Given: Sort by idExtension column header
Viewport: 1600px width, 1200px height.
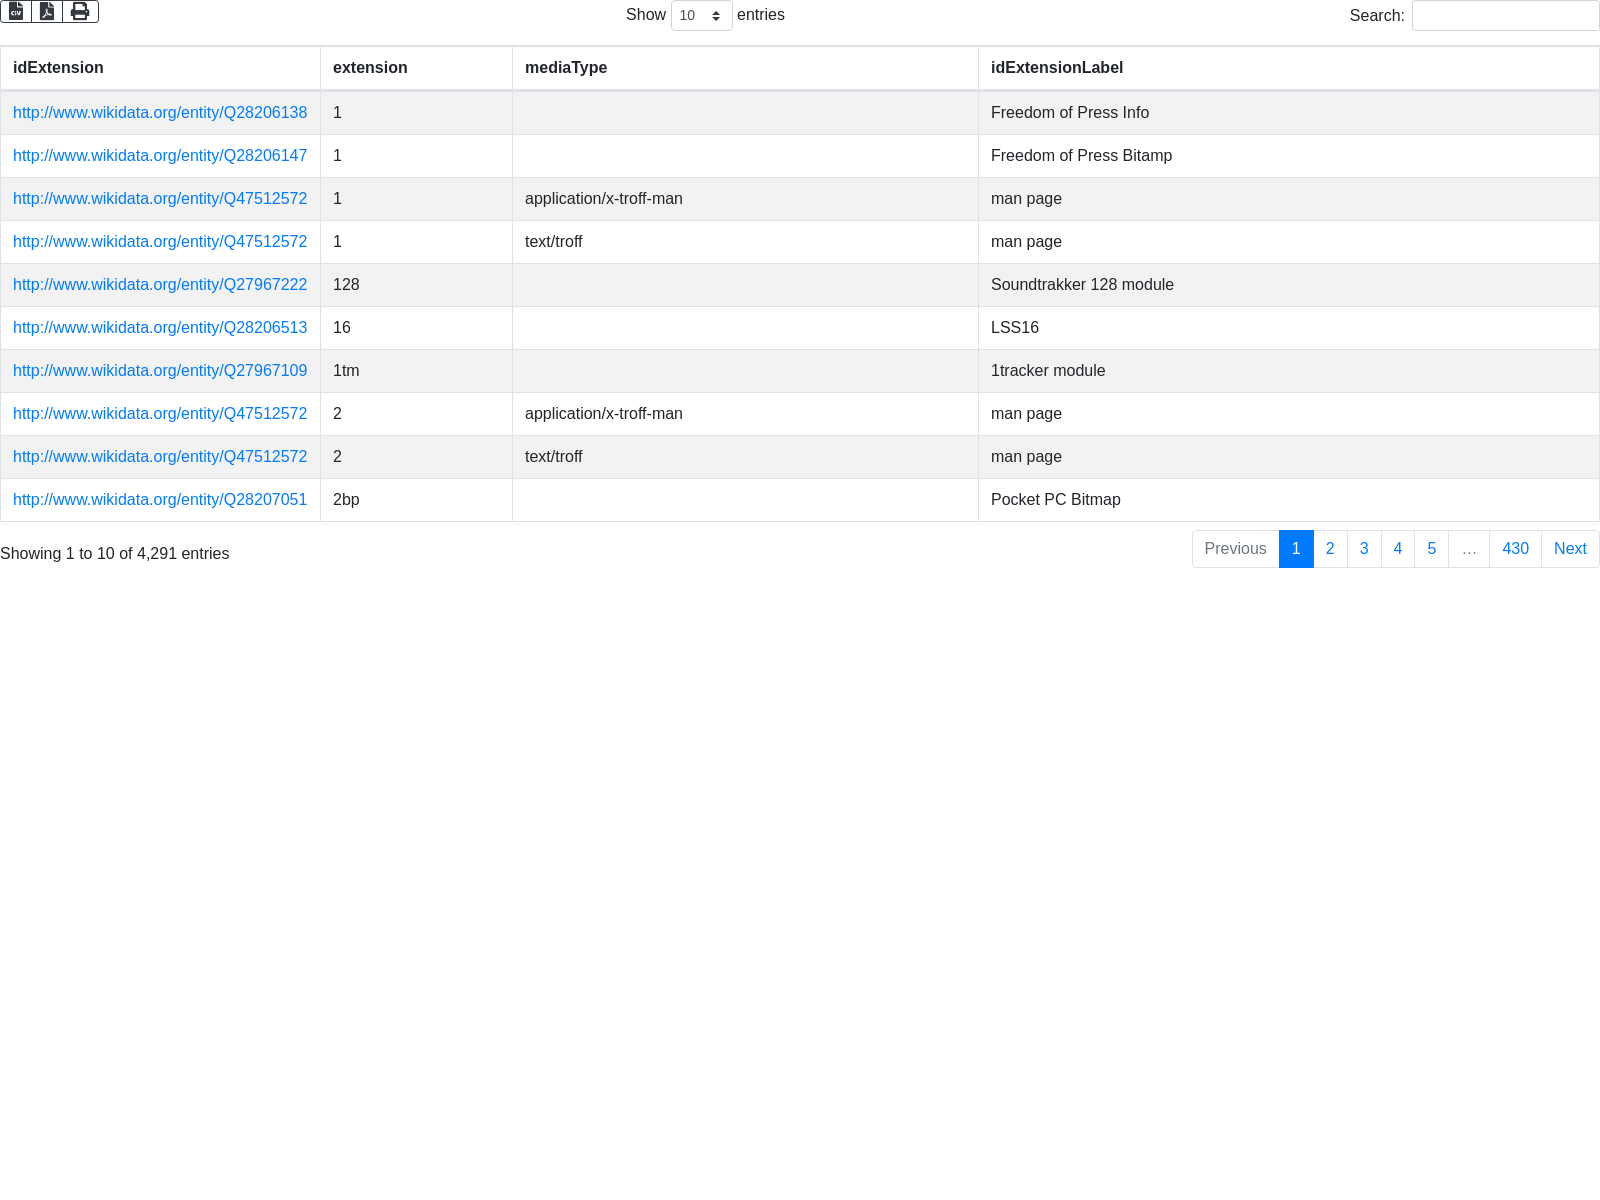Looking at the screenshot, I should point(58,68).
